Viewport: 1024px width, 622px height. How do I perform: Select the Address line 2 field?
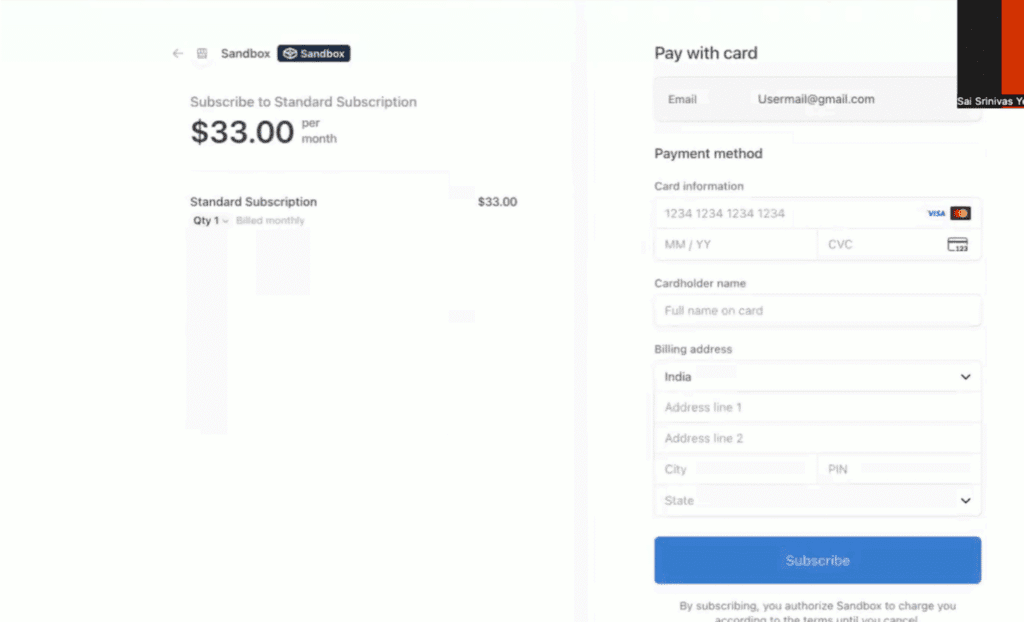tap(817, 439)
